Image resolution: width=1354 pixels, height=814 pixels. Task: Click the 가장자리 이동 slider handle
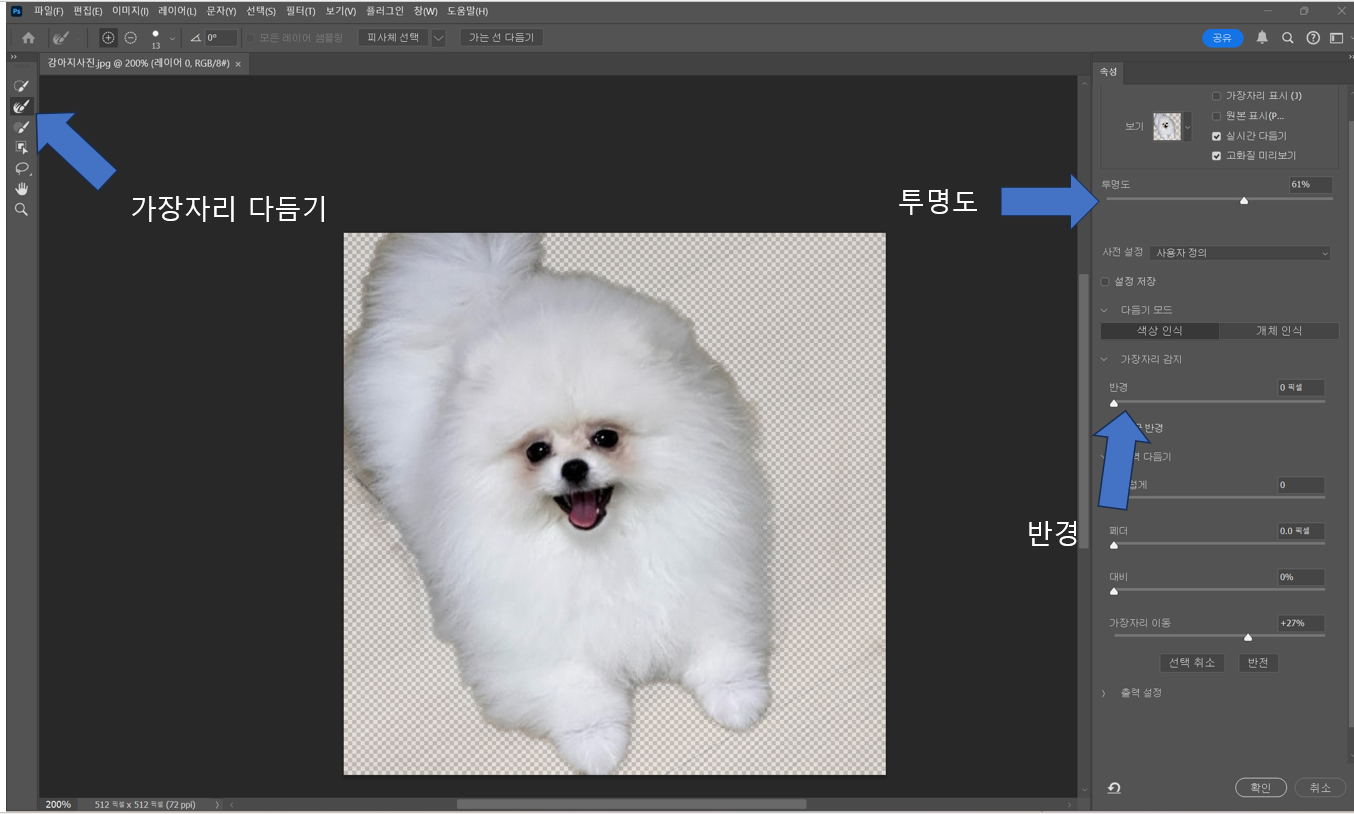[x=1247, y=637]
